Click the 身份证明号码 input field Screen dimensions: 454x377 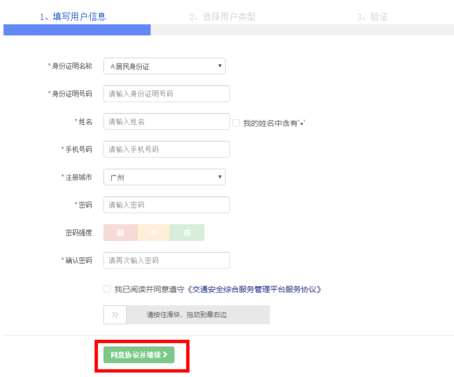(x=166, y=94)
